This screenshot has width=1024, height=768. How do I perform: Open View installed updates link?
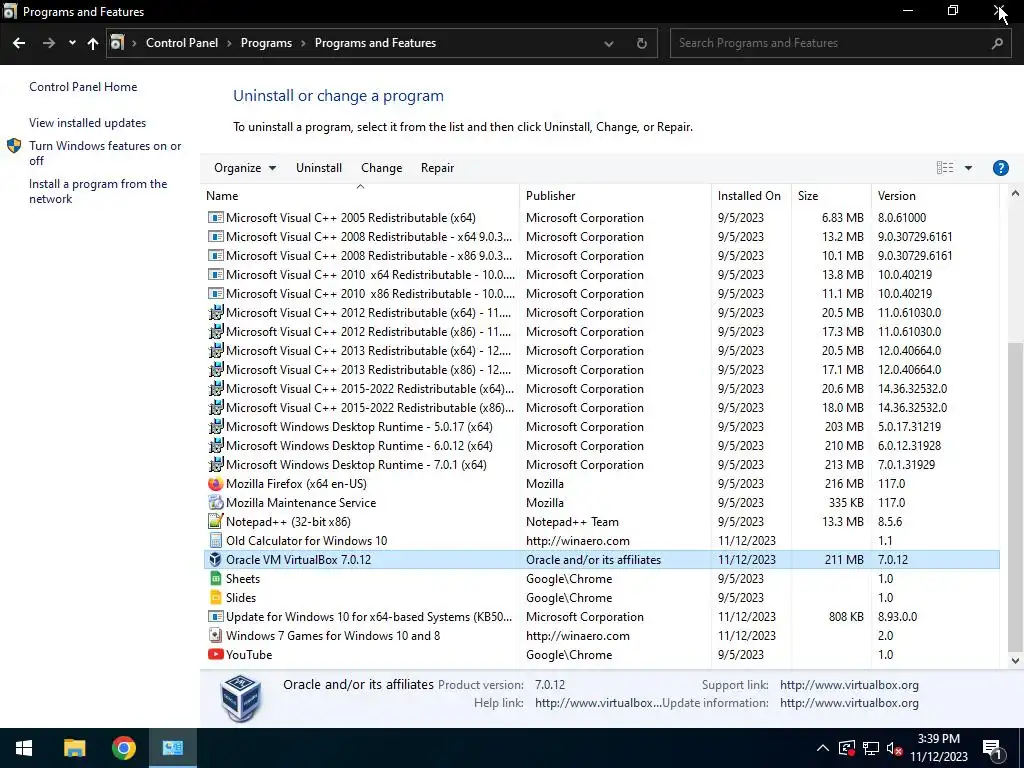pos(88,123)
